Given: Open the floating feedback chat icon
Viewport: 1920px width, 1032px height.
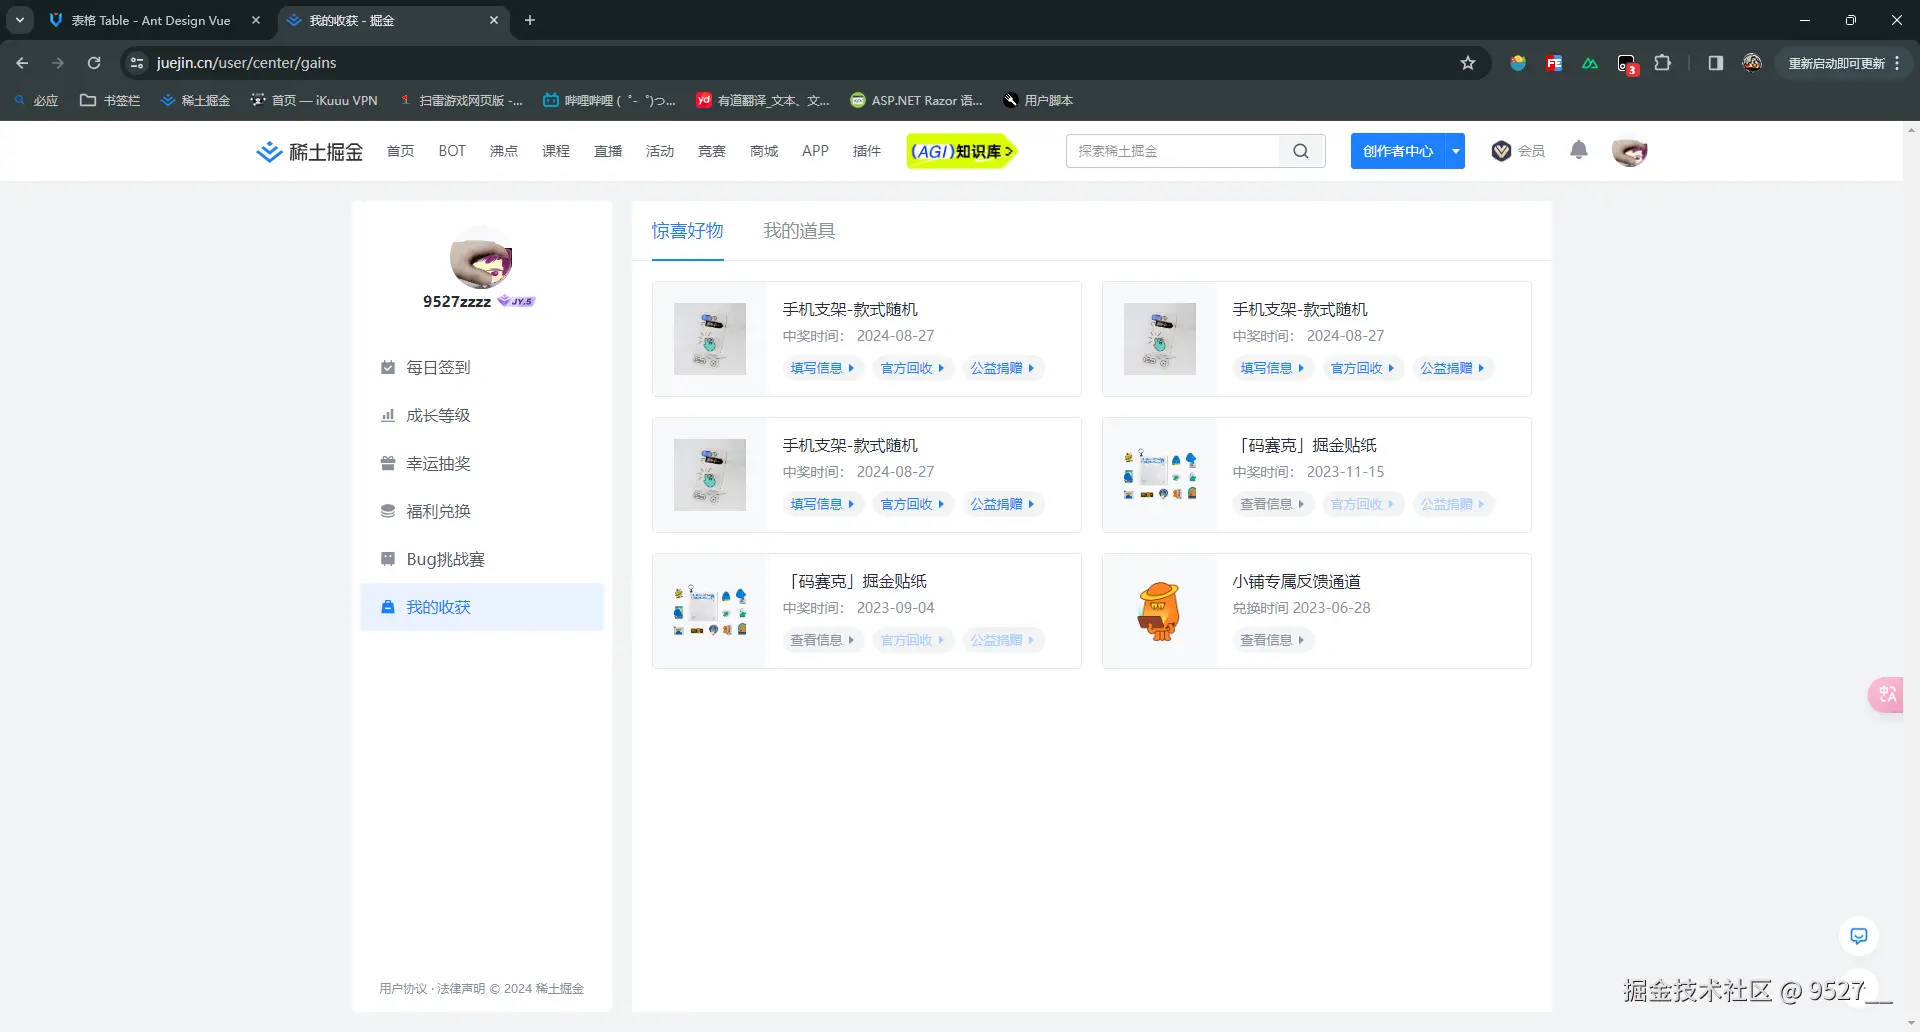Looking at the screenshot, I should (x=1858, y=936).
